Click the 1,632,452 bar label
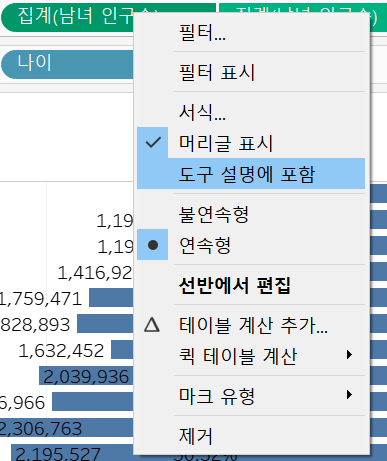387x461 pixels. coord(61,351)
